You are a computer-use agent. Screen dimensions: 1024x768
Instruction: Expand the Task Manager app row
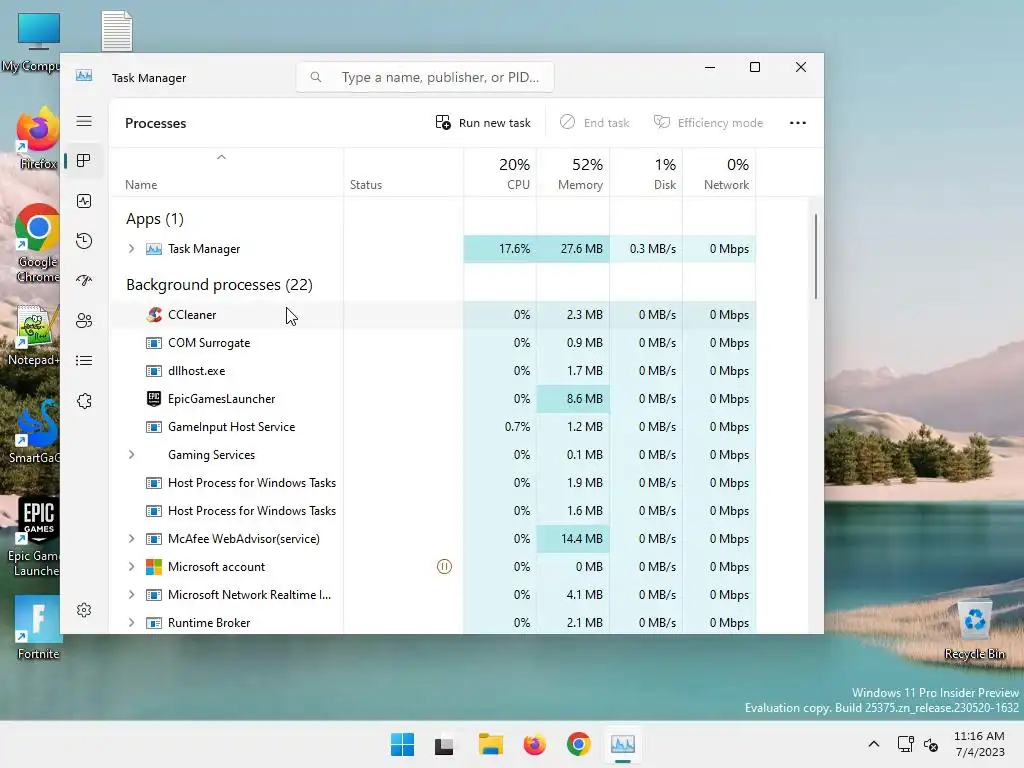click(131, 249)
